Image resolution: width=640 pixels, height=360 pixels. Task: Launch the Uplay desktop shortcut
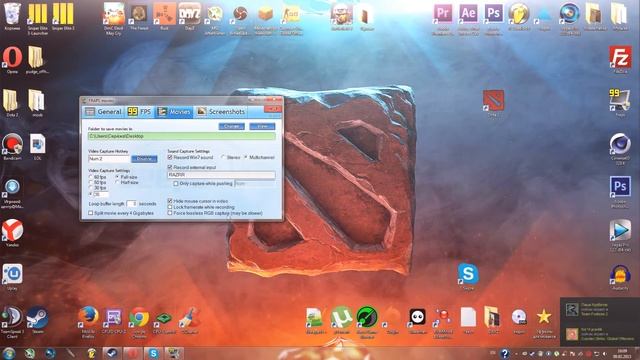click(12, 277)
